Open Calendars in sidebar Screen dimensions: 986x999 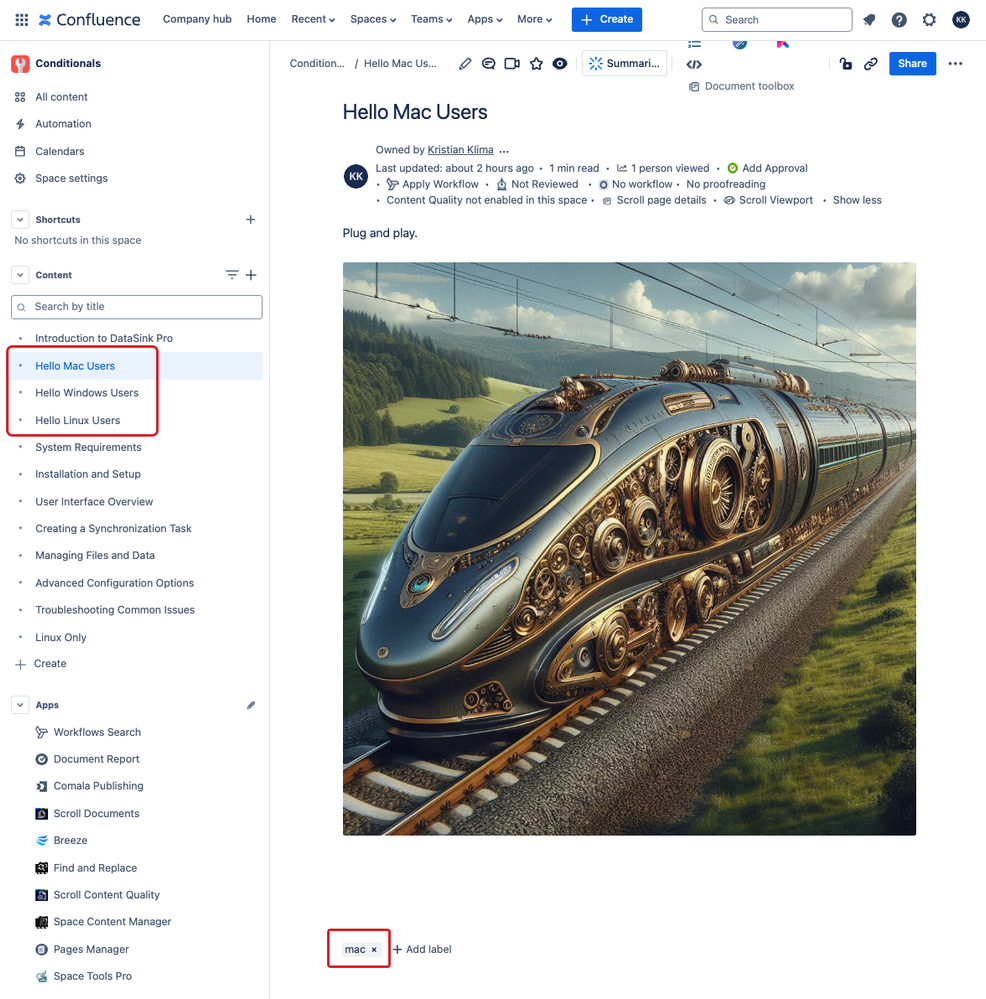click(59, 151)
